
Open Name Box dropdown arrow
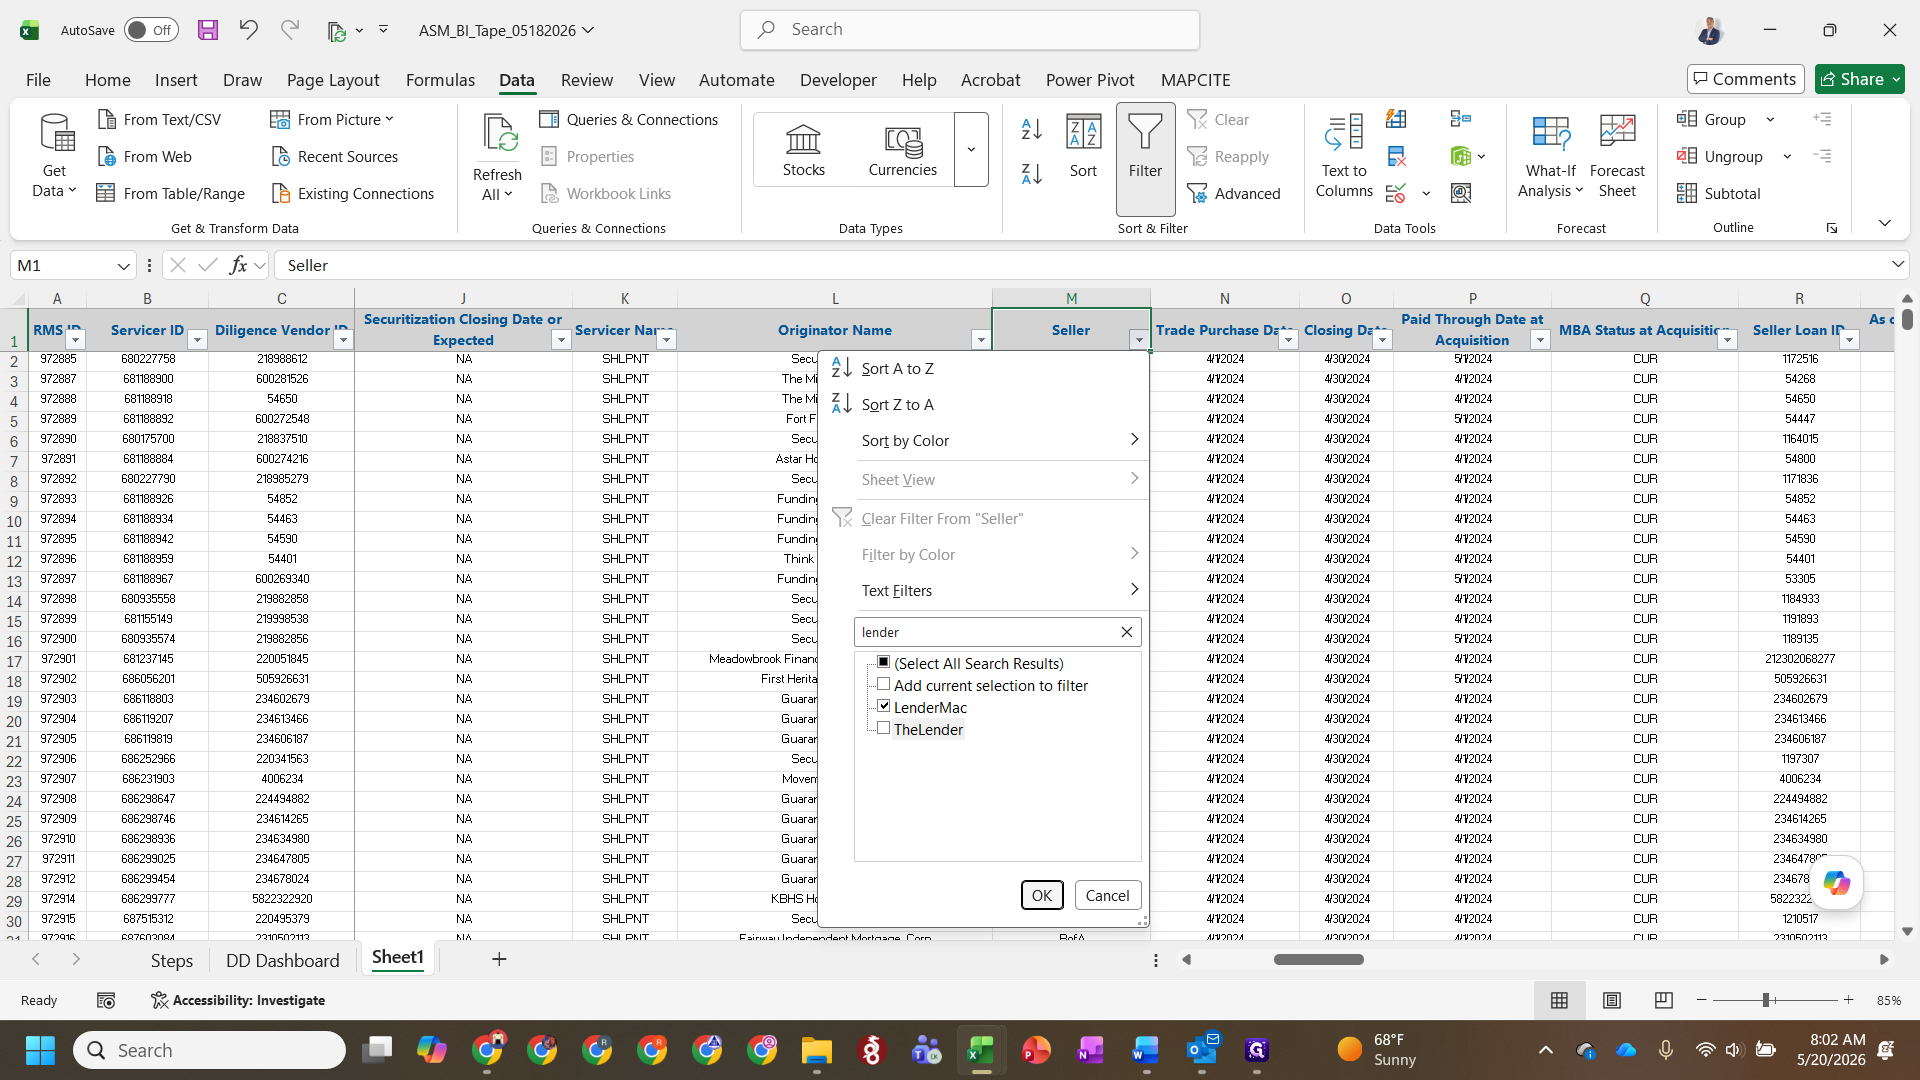pos(123,266)
